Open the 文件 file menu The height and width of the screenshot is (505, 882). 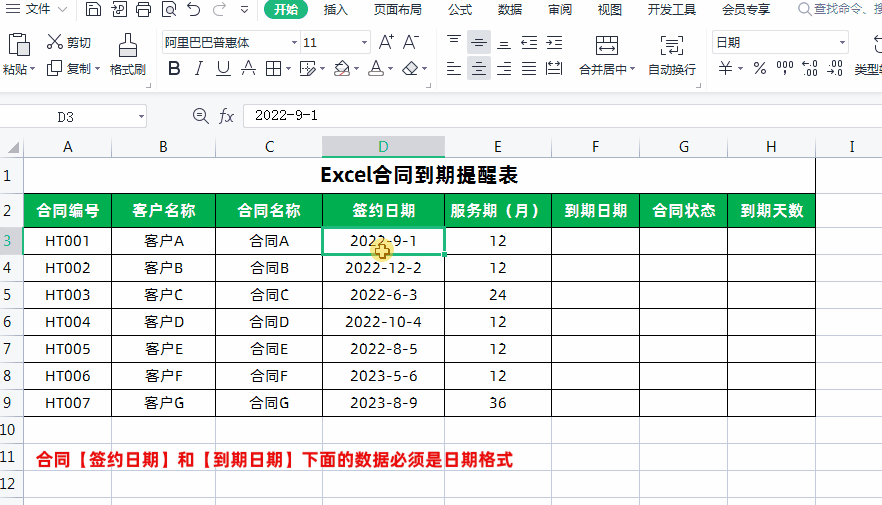(x=36, y=9)
